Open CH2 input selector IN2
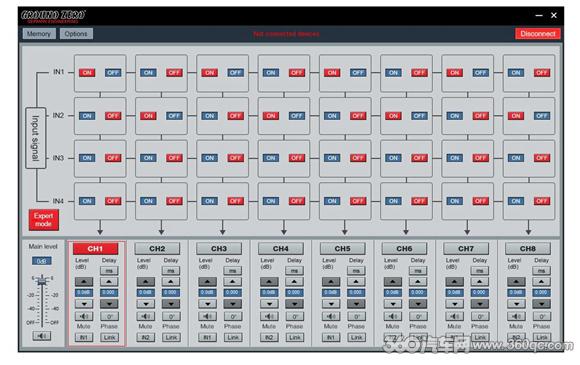This screenshot has width=580, height=365. [x=146, y=337]
